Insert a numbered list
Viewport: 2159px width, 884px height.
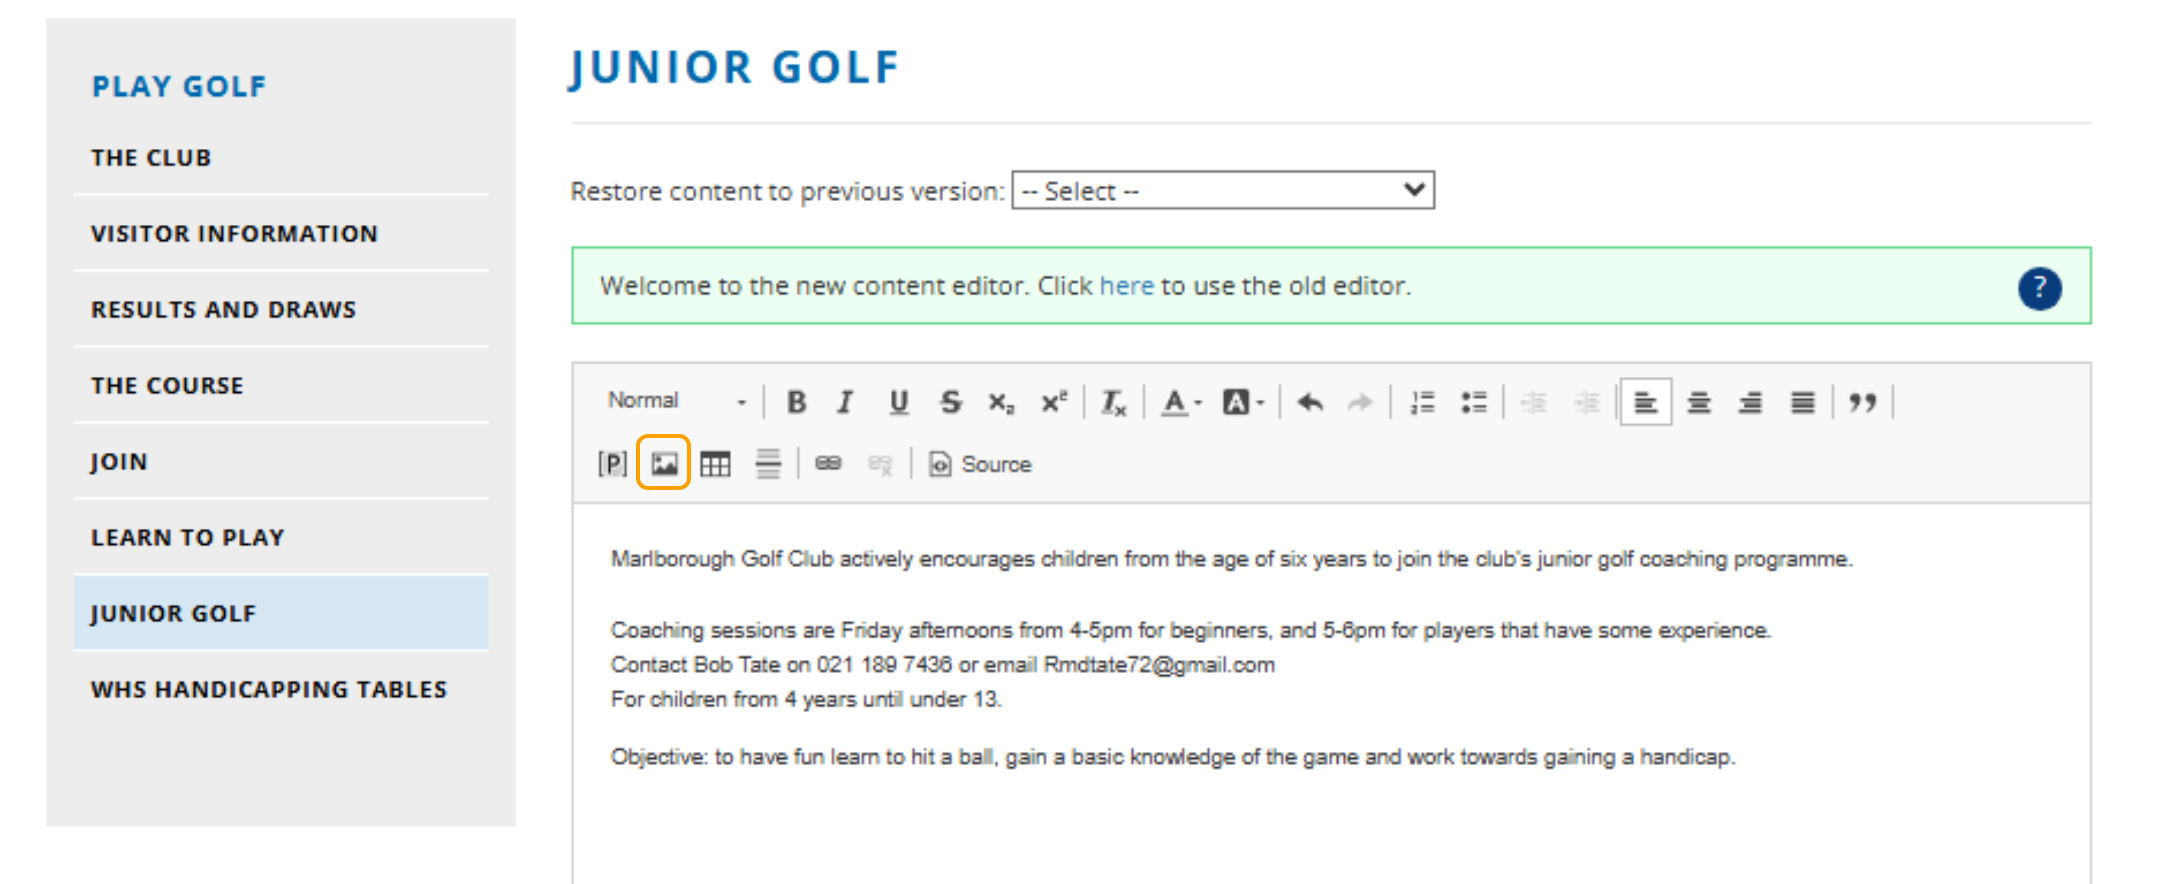[1422, 402]
